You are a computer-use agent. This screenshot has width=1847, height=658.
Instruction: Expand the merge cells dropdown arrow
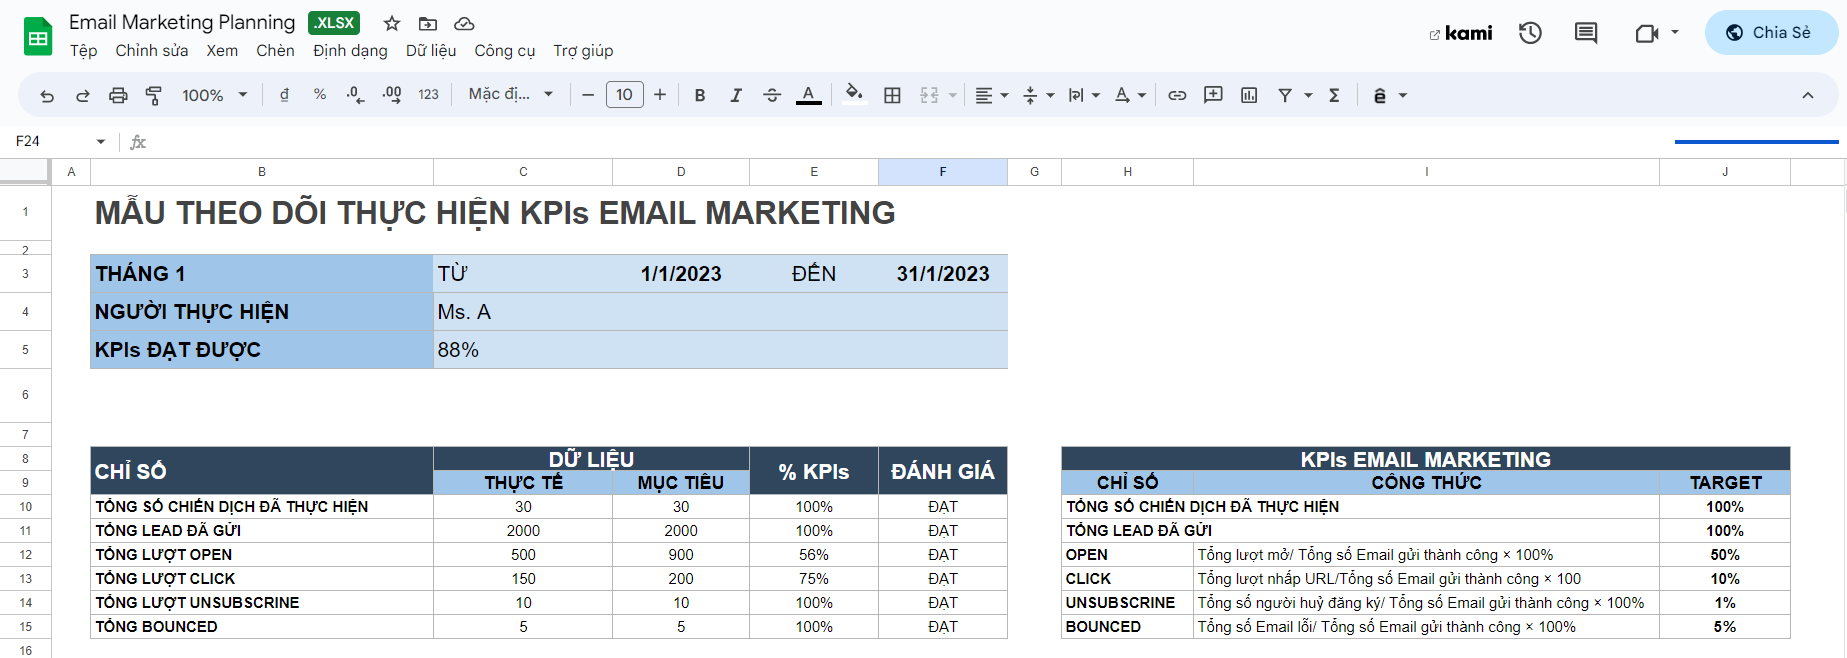953,95
